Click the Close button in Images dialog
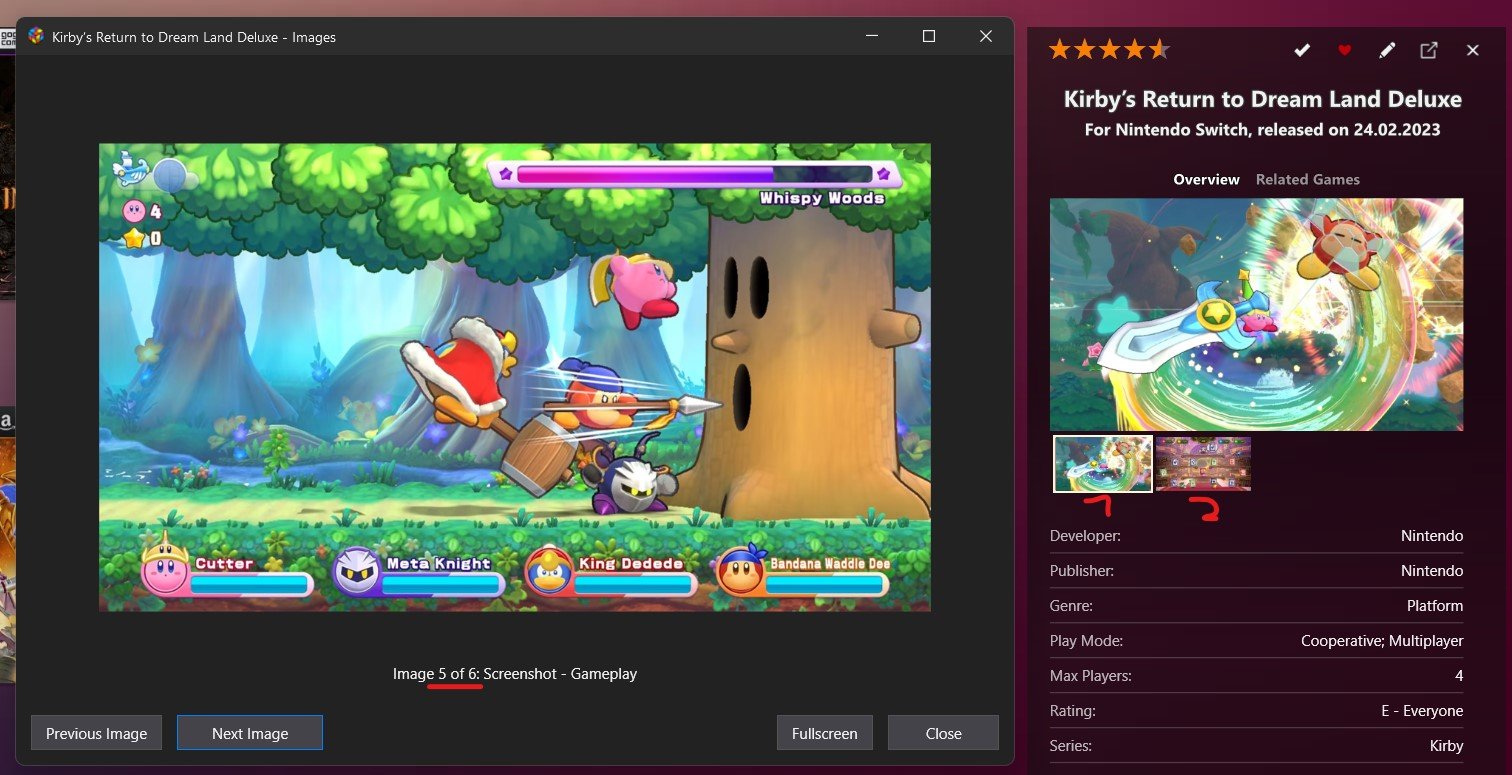 943,733
